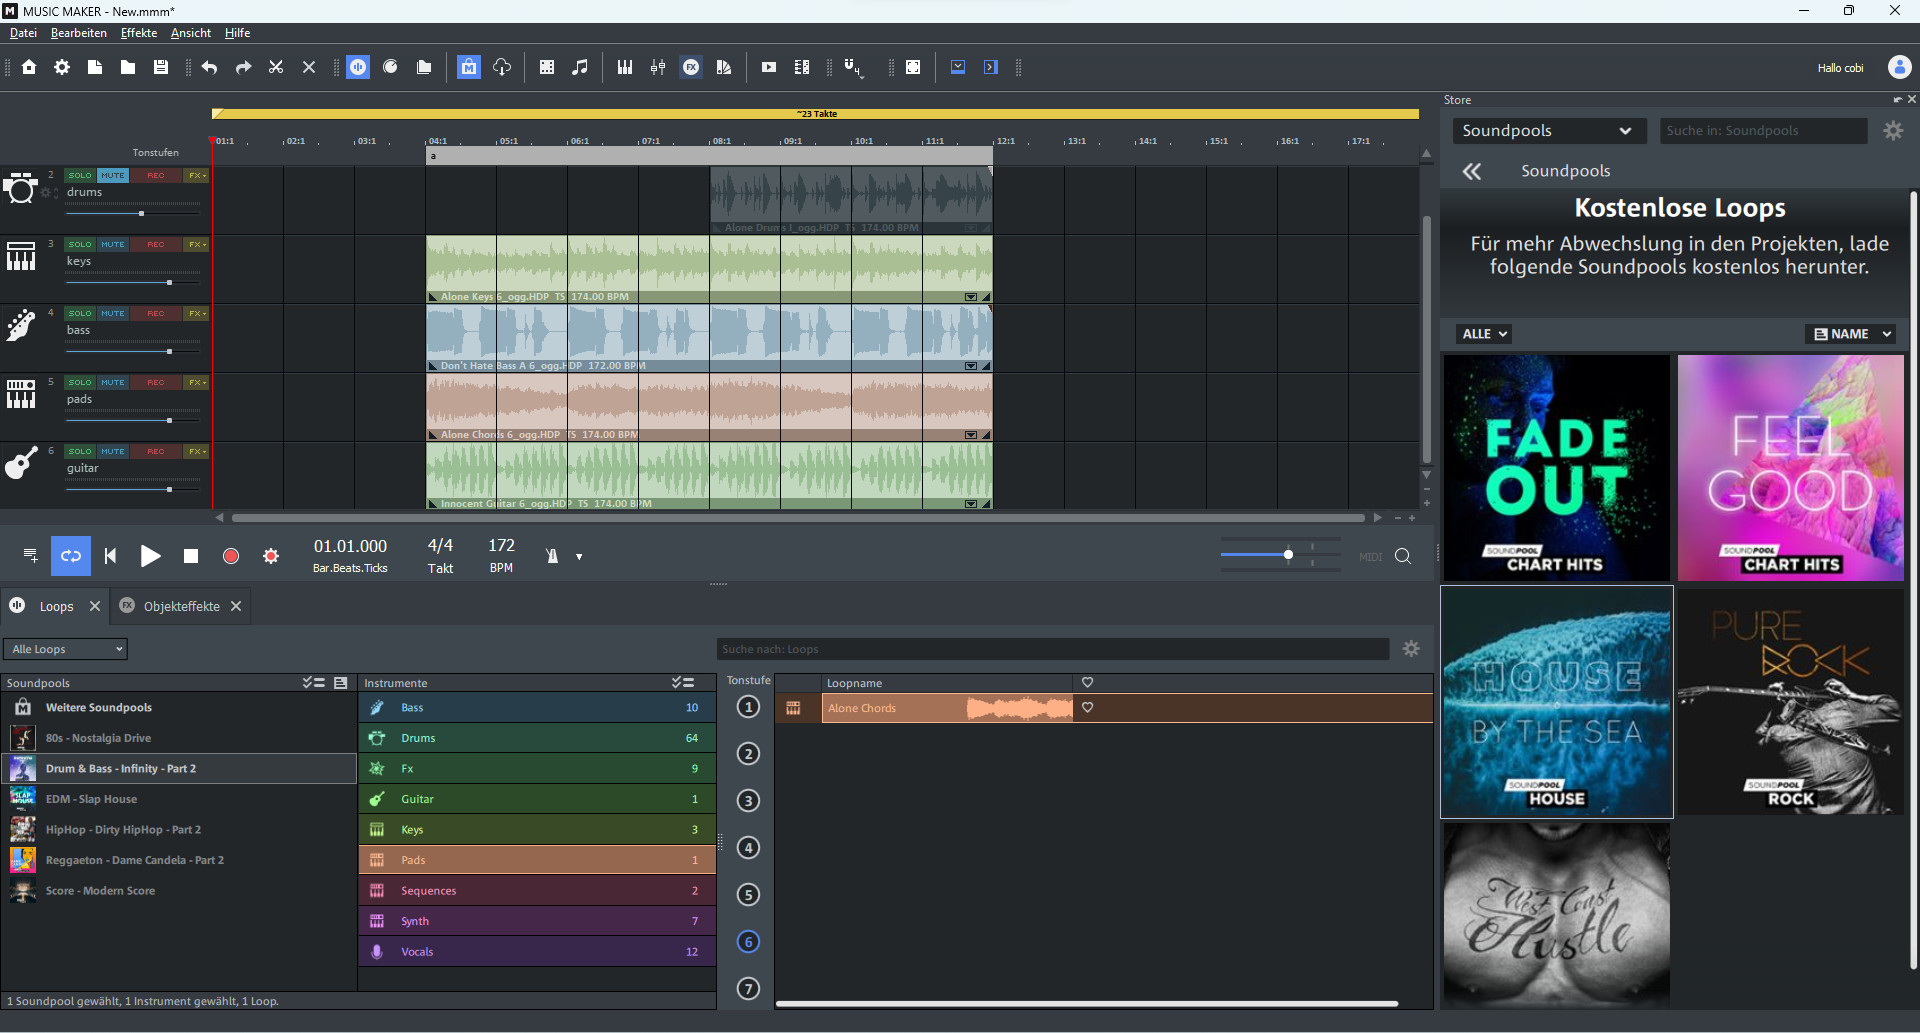Show the Loops panel via the toolbar icon

pos(358,67)
